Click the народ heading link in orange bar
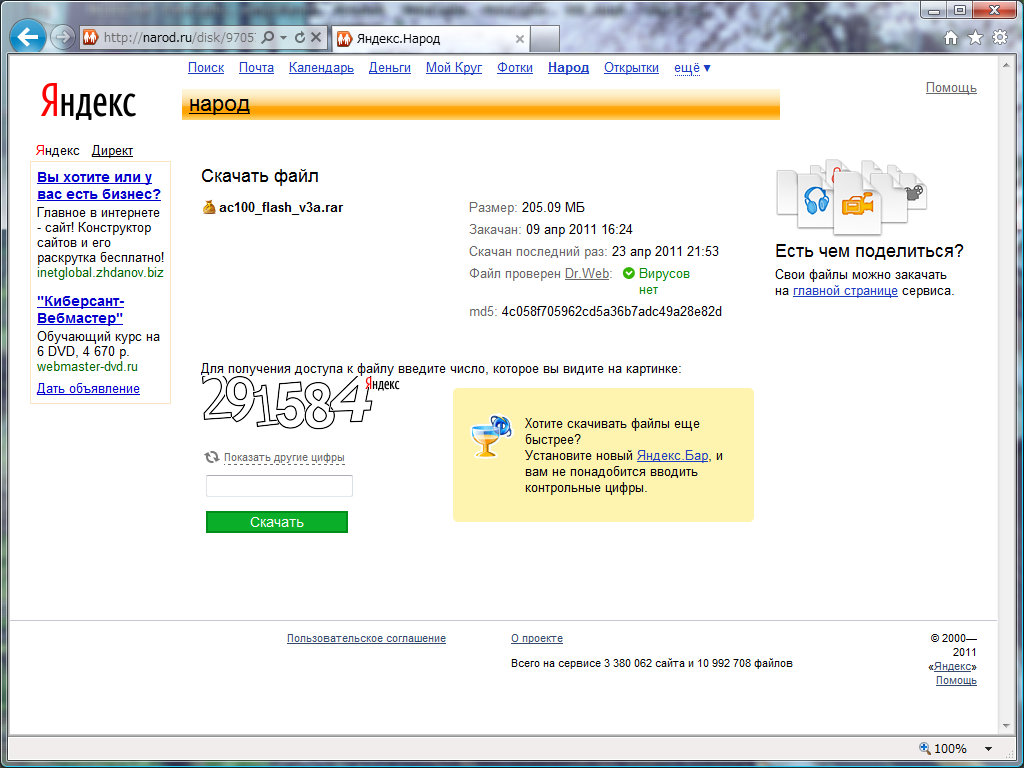 pos(219,104)
